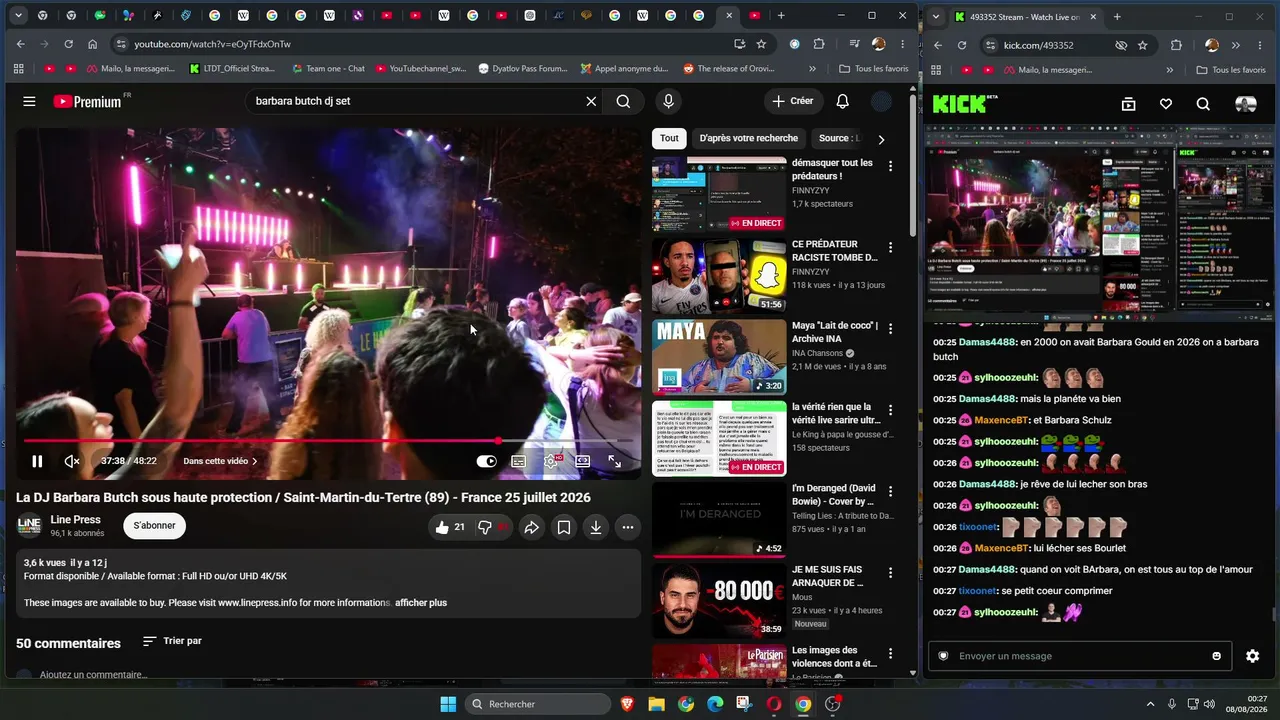This screenshot has width=1280, height=720.
Task: Like the Barbara Butch video
Action: [x=450, y=527]
